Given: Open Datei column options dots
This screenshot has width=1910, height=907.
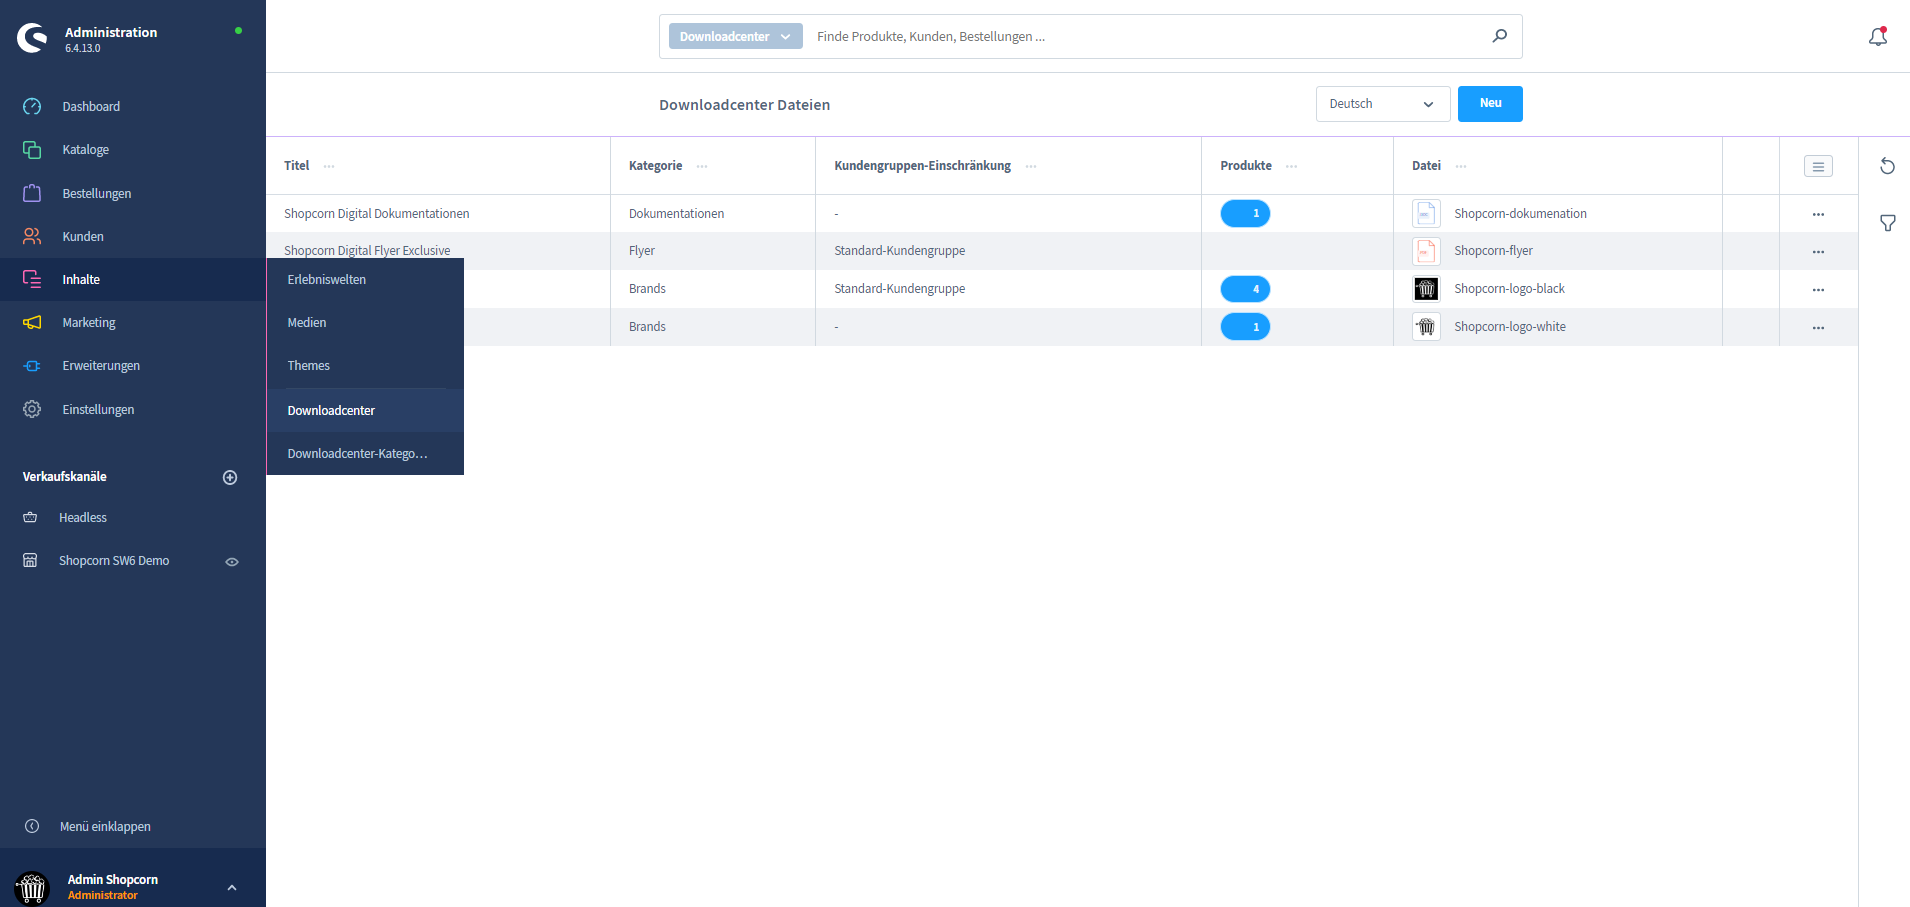Looking at the screenshot, I should point(1461,166).
